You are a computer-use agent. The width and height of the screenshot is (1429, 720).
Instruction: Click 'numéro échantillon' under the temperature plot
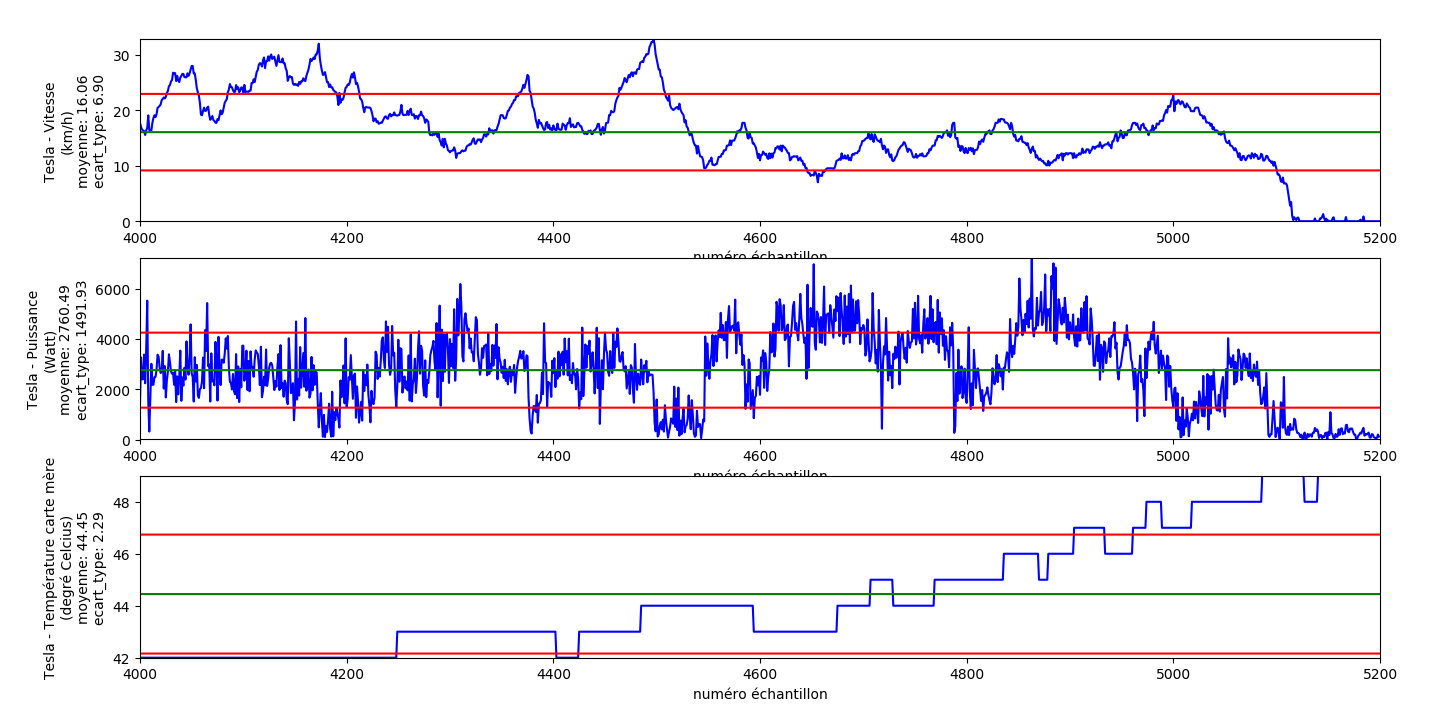[760, 694]
